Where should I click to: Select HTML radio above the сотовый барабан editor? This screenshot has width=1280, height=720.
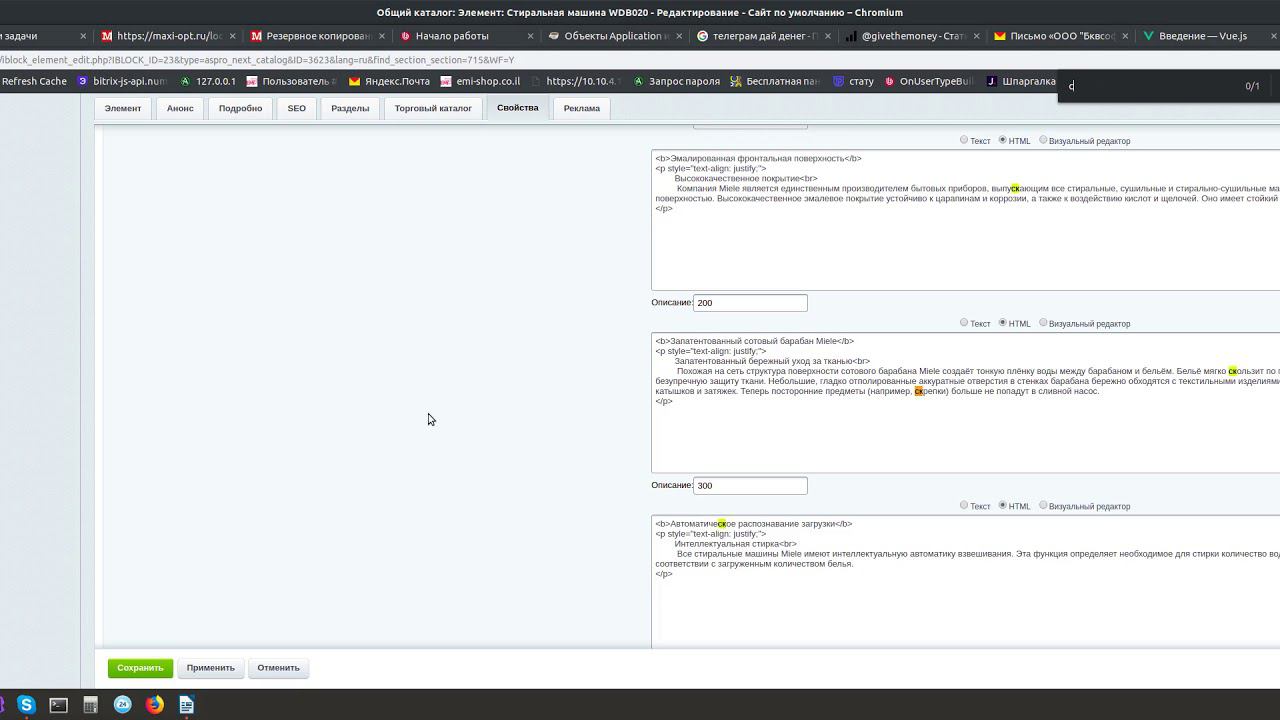pyautogui.click(x=1003, y=322)
